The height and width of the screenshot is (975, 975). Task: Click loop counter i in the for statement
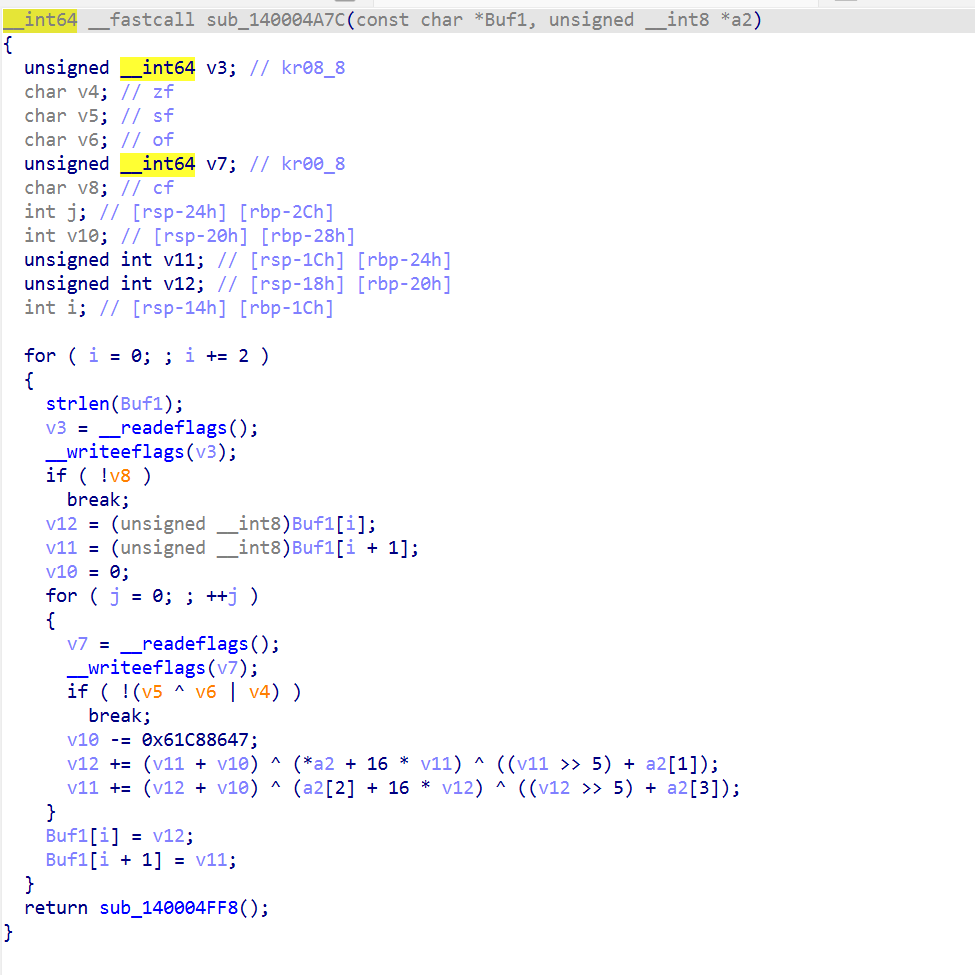93,355
